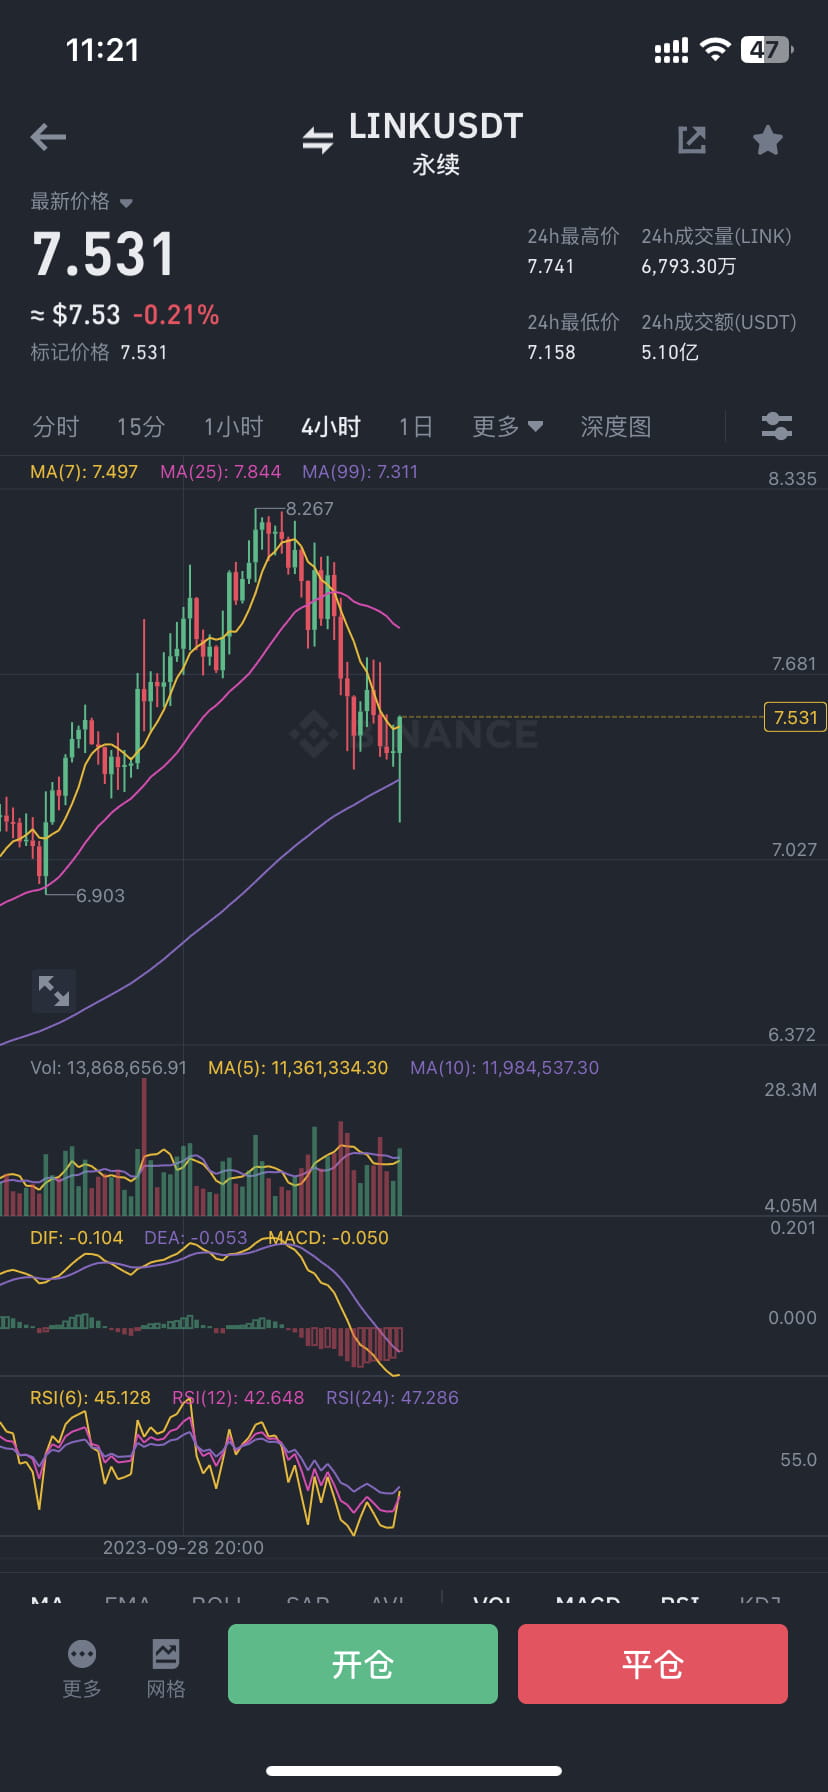
Task: Expand the 最新价格 dropdown arrow
Action: coord(126,202)
